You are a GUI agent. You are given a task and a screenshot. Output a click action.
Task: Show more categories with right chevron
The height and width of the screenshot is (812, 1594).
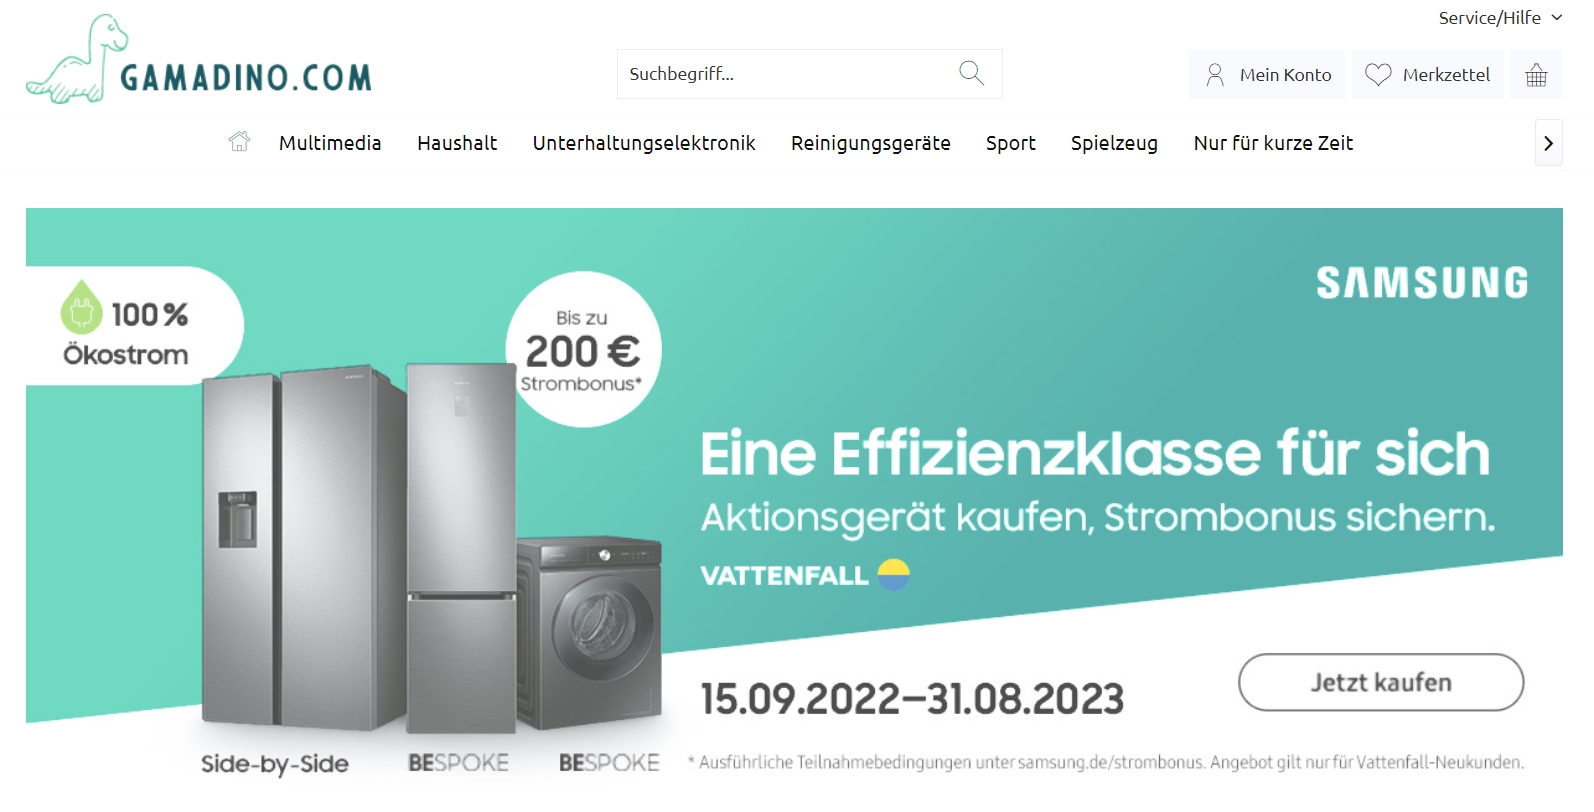click(x=1548, y=143)
